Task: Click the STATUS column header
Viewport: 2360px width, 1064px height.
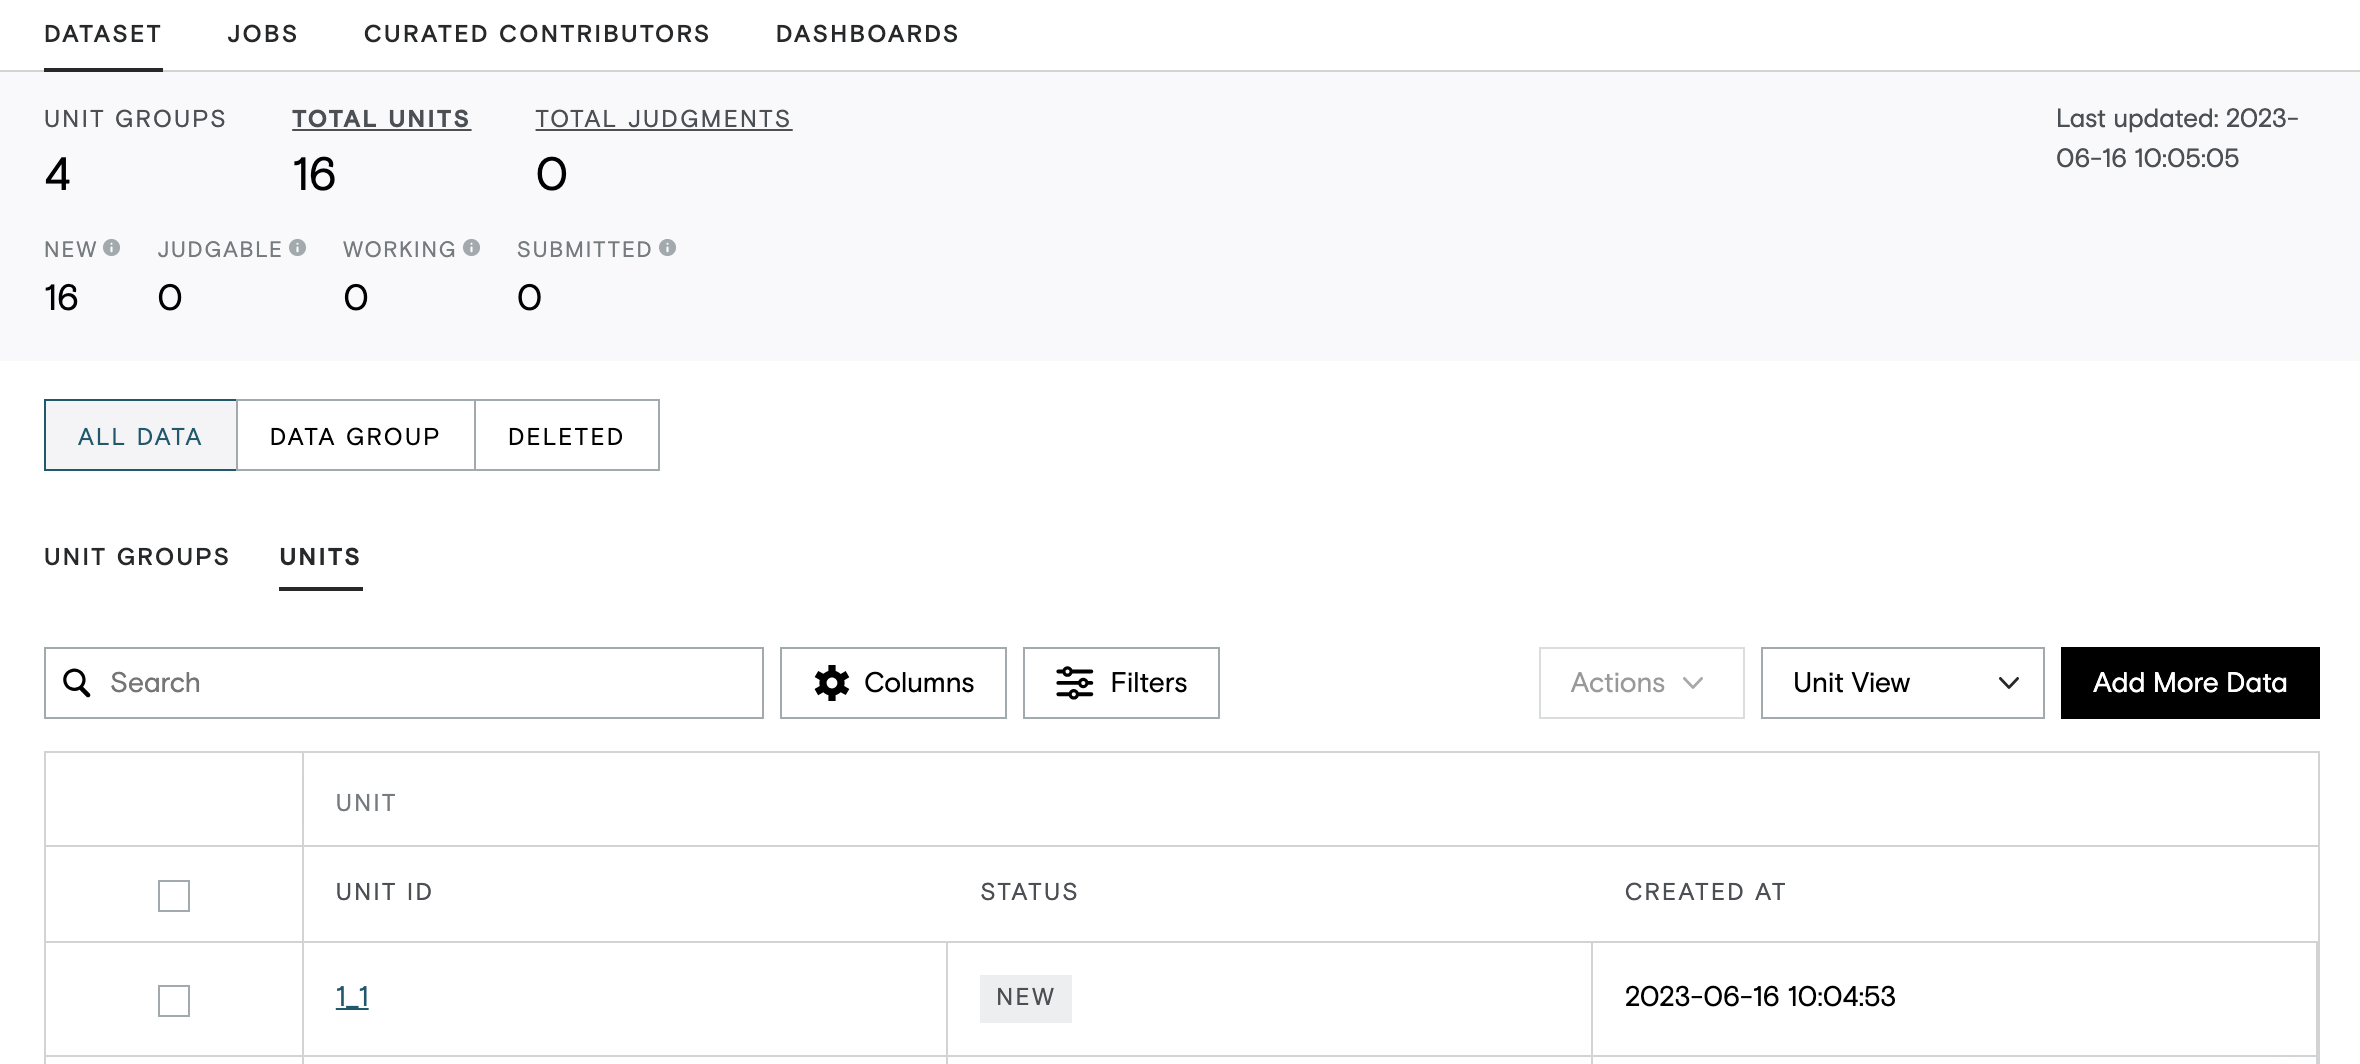Action: pyautogui.click(x=1029, y=892)
